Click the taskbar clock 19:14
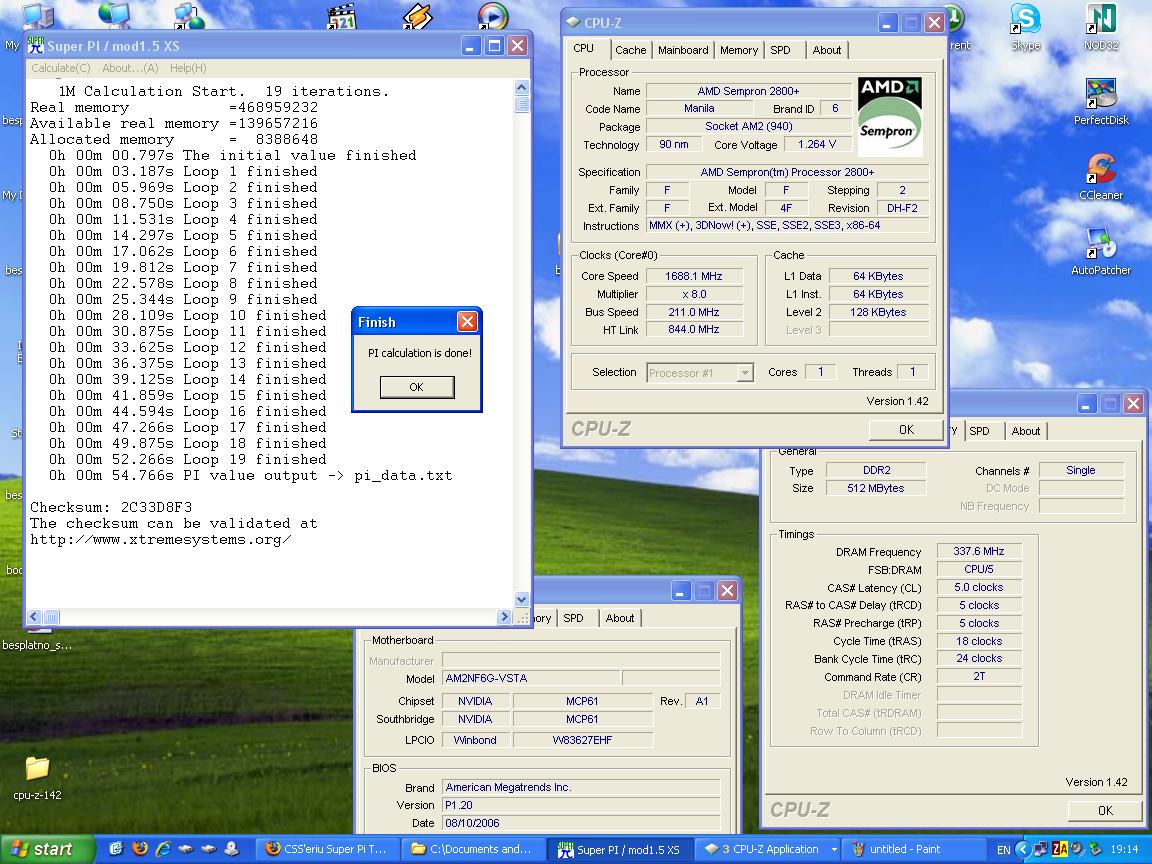Viewport: 1152px width, 864px height. click(1124, 849)
